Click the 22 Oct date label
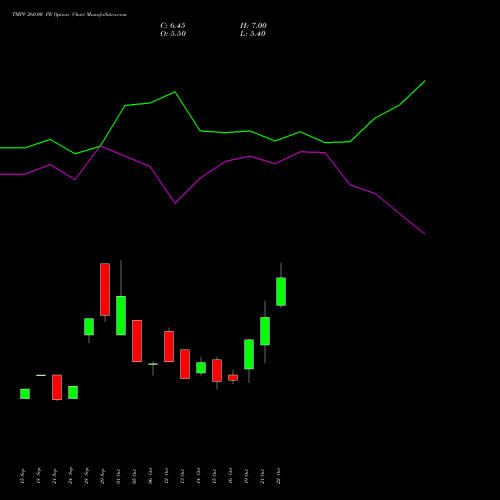This screenshot has height=500, width=500. click(x=279, y=476)
